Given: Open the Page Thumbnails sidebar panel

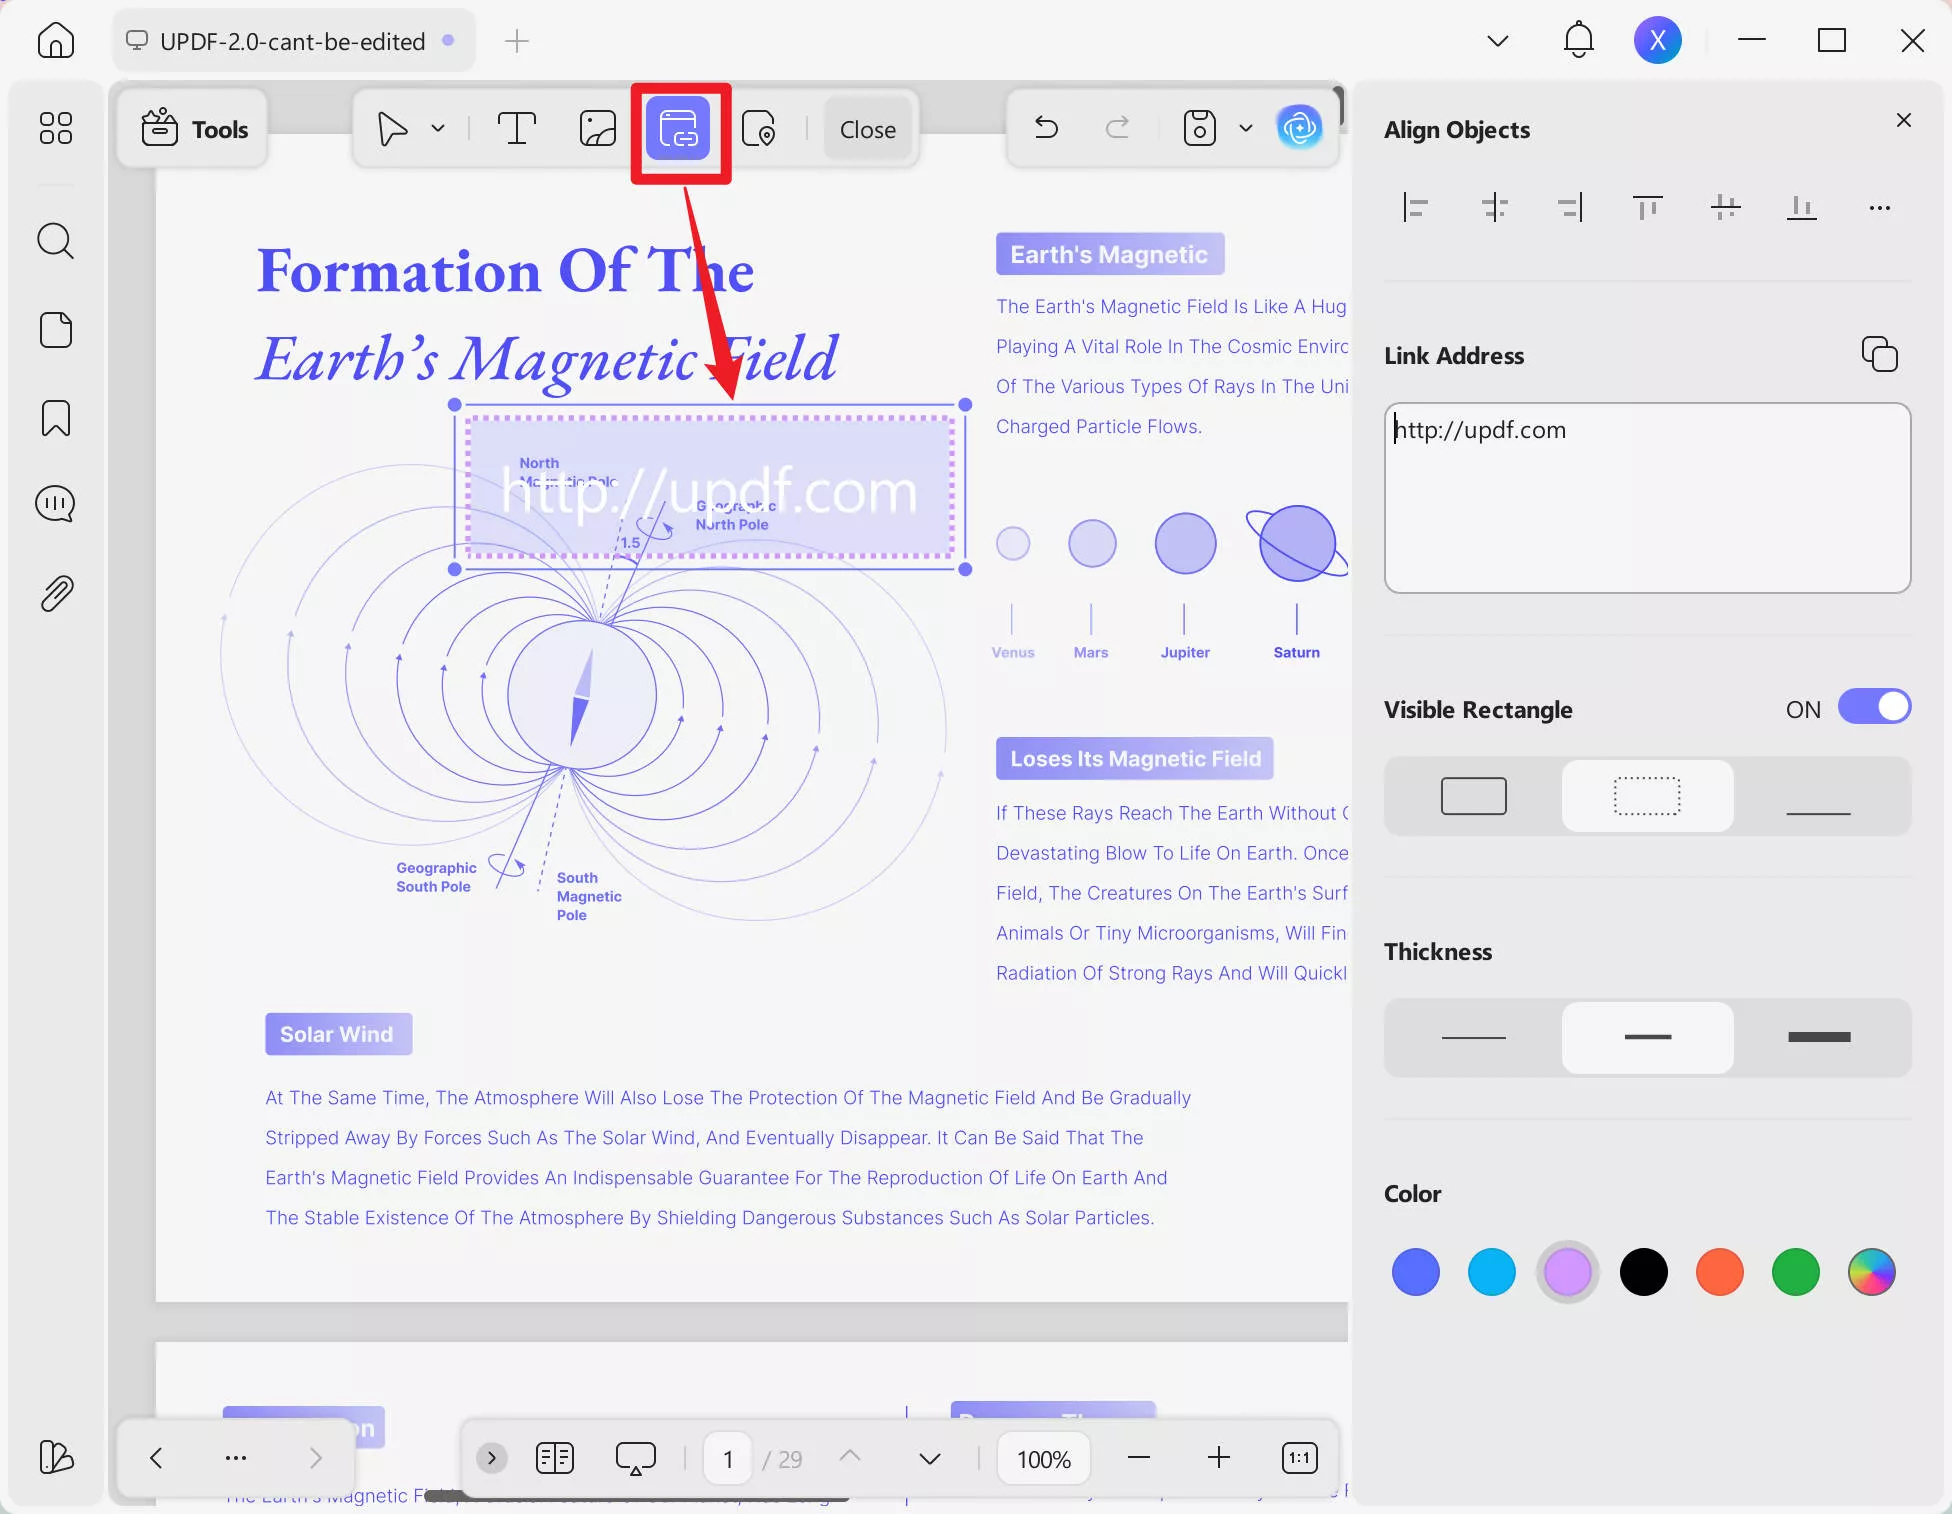Looking at the screenshot, I should pyautogui.click(x=56, y=330).
